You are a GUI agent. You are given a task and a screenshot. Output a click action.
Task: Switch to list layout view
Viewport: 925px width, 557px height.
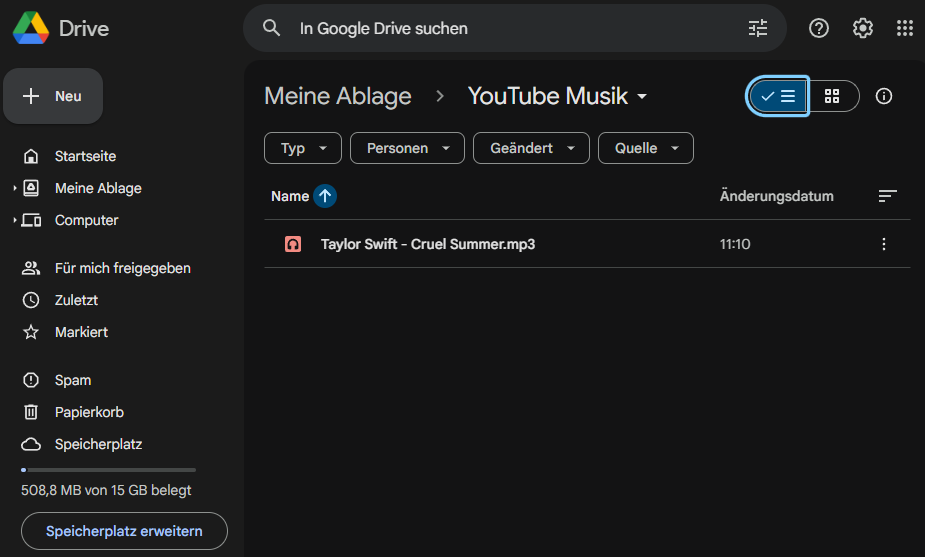pyautogui.click(x=778, y=96)
